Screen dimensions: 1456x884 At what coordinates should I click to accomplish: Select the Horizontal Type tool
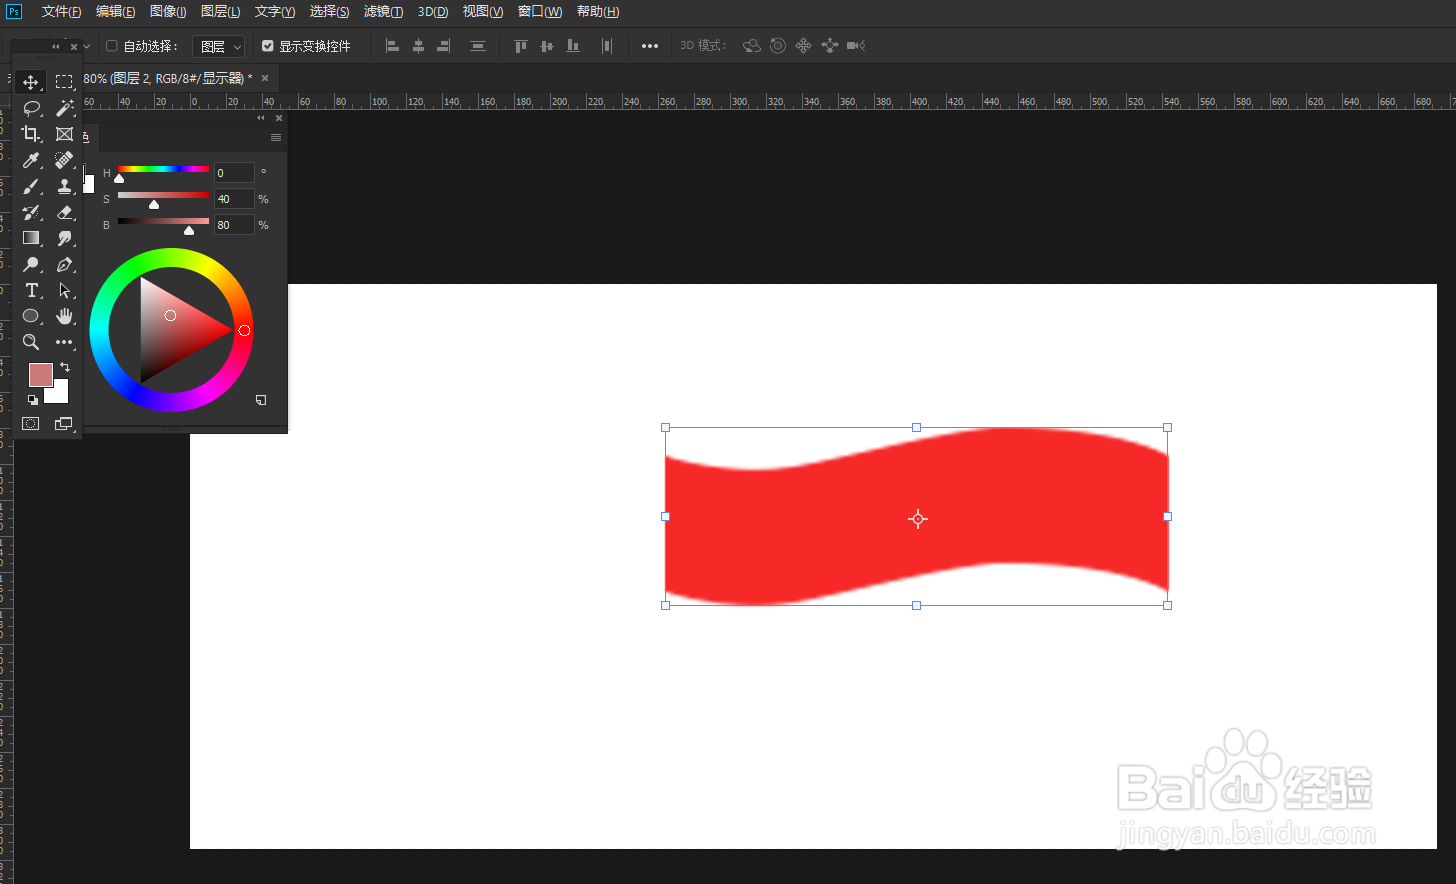coord(31,290)
